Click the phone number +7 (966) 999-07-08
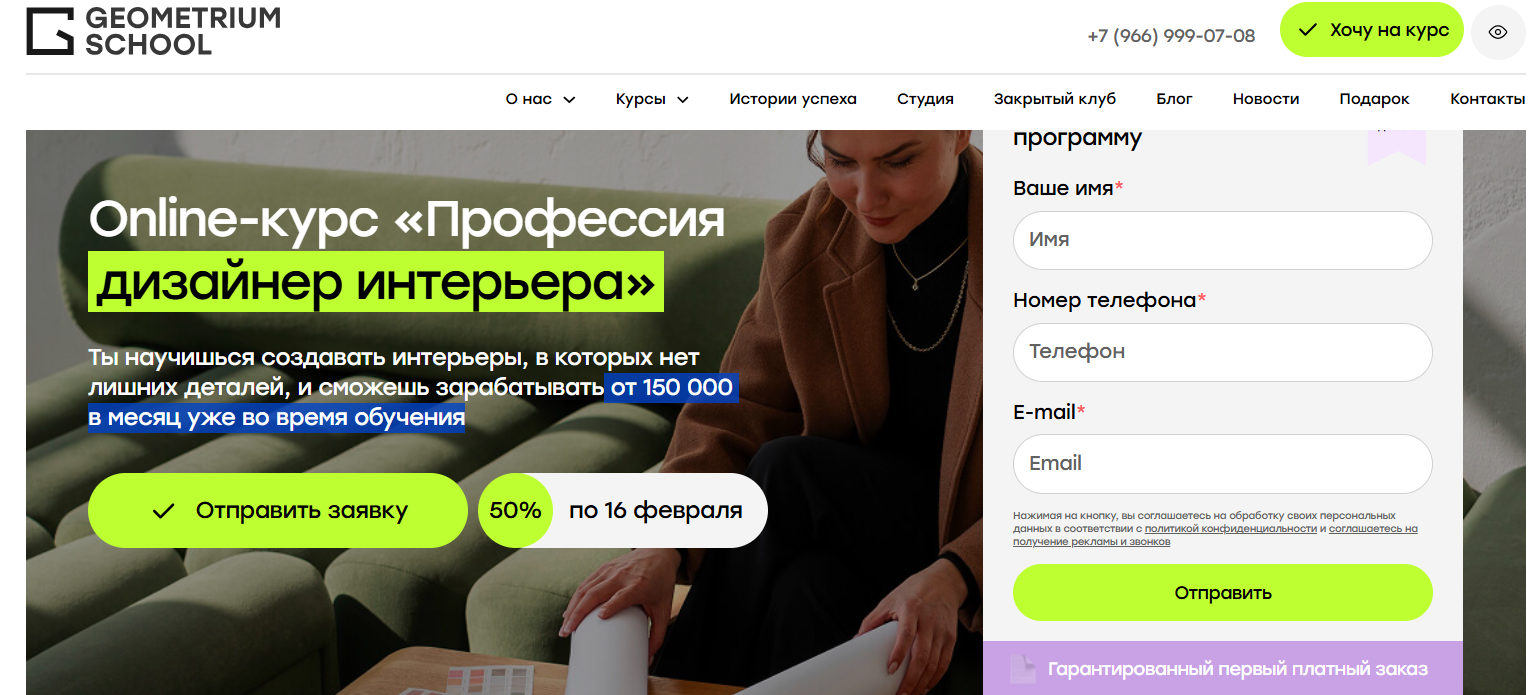Viewport: 1536px width, 695px height. click(x=1171, y=36)
